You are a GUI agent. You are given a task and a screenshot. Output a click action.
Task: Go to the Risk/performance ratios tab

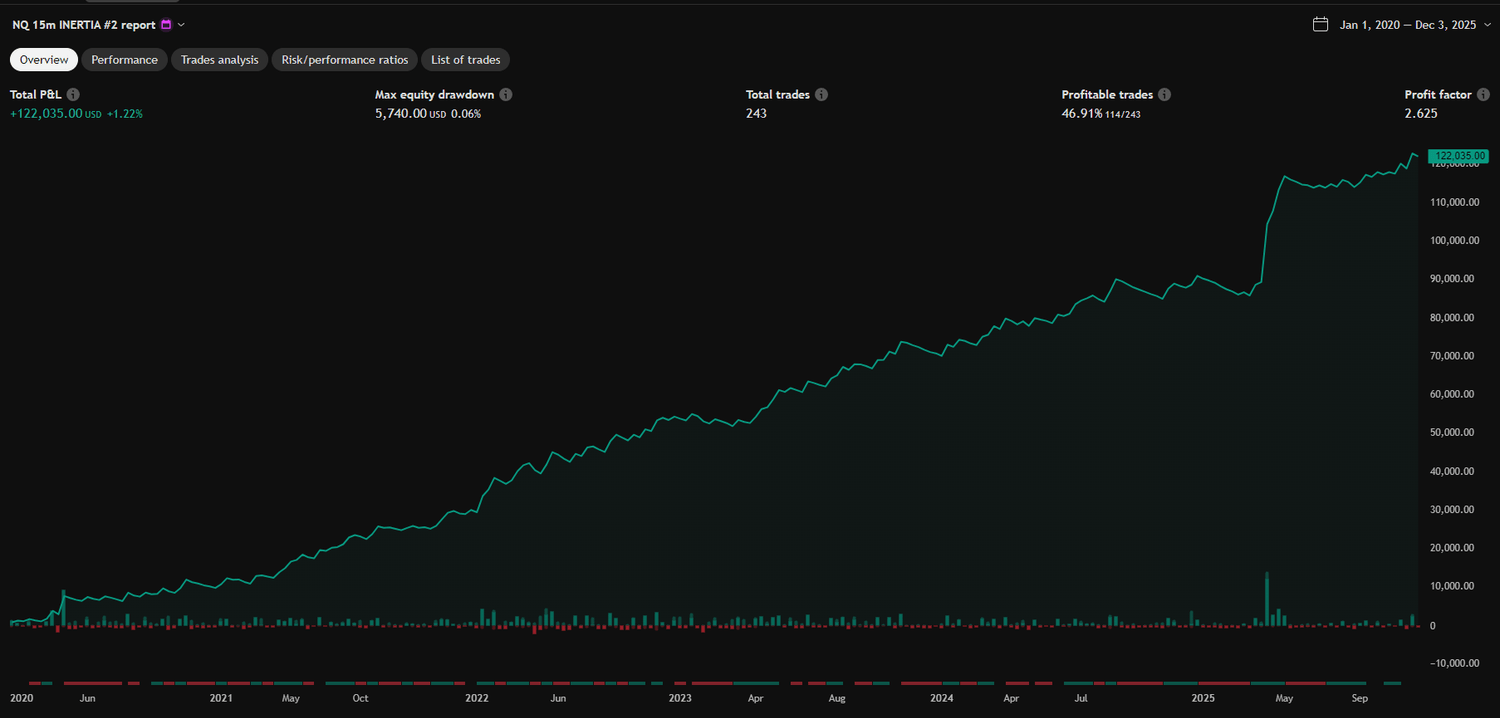344,60
